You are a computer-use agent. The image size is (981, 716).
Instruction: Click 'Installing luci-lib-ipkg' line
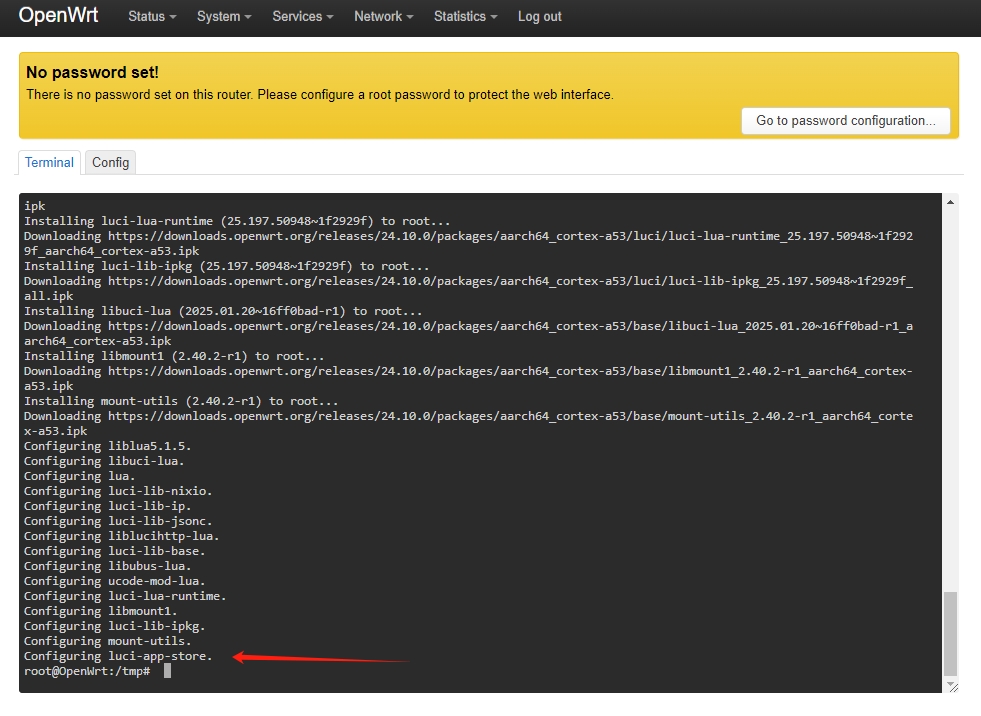pyautogui.click(x=226, y=265)
